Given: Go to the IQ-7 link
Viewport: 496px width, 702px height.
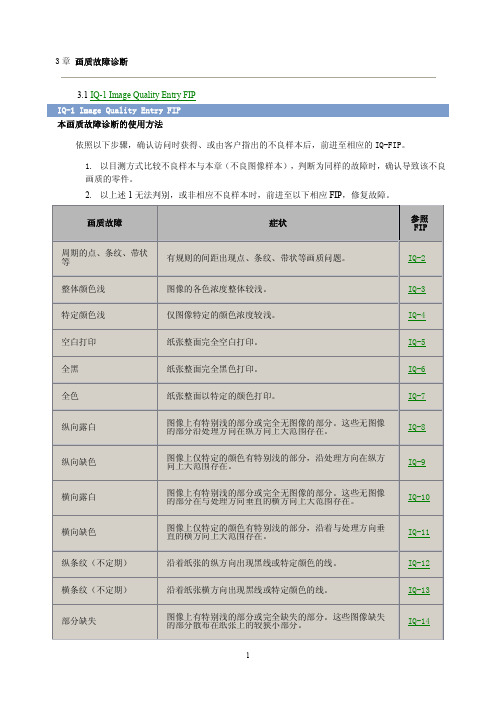Looking at the screenshot, I should 416,396.
